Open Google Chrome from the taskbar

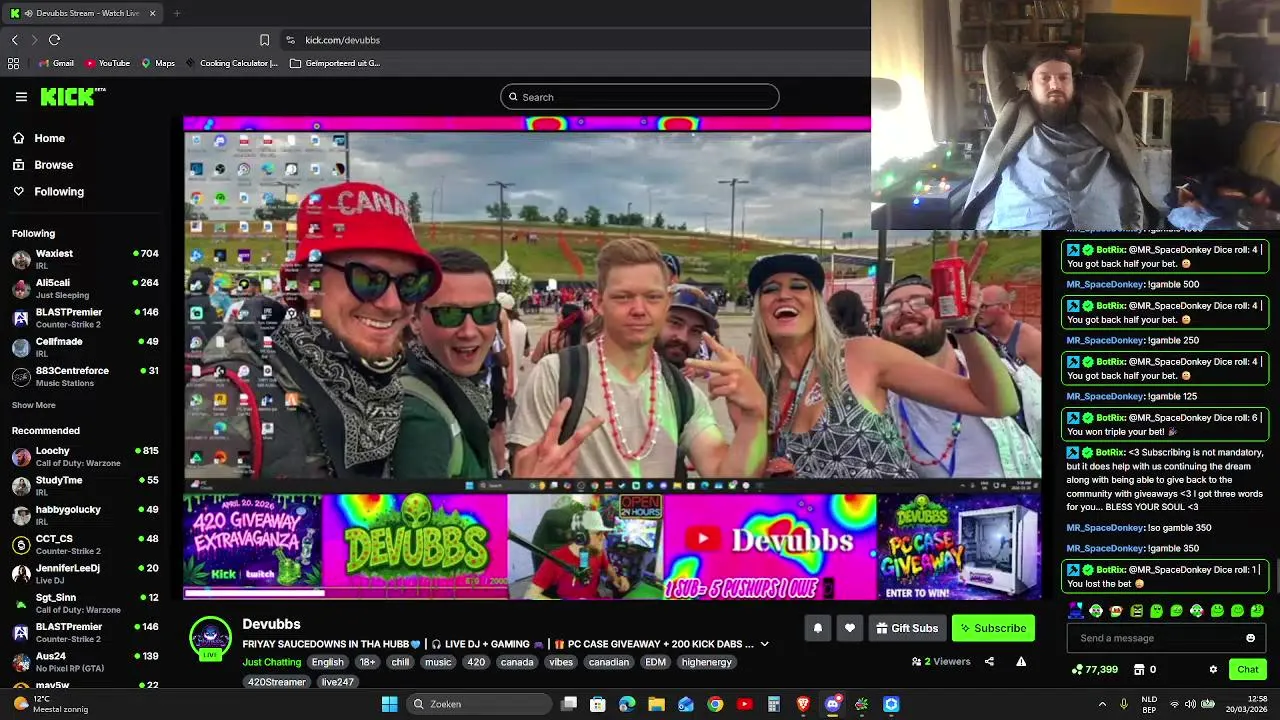click(x=715, y=704)
